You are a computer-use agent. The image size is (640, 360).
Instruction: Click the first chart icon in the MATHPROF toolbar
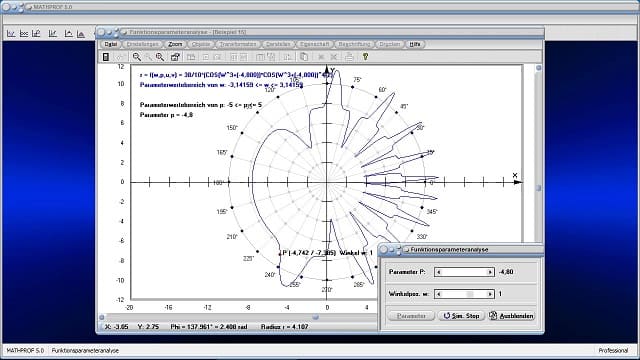11,34
